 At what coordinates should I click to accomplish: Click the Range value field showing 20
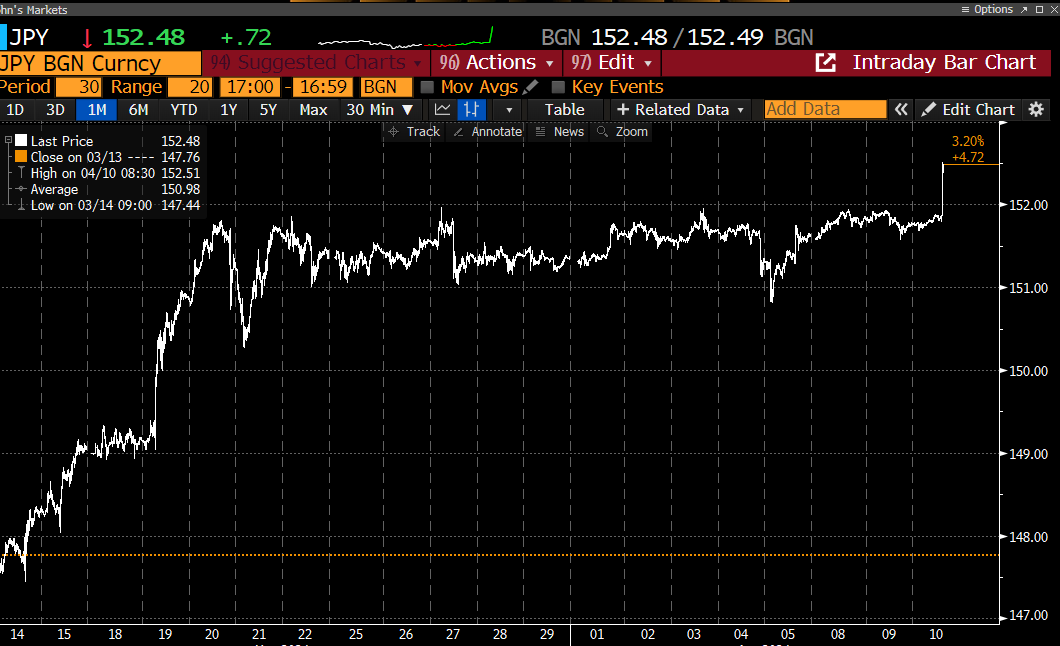[190, 87]
